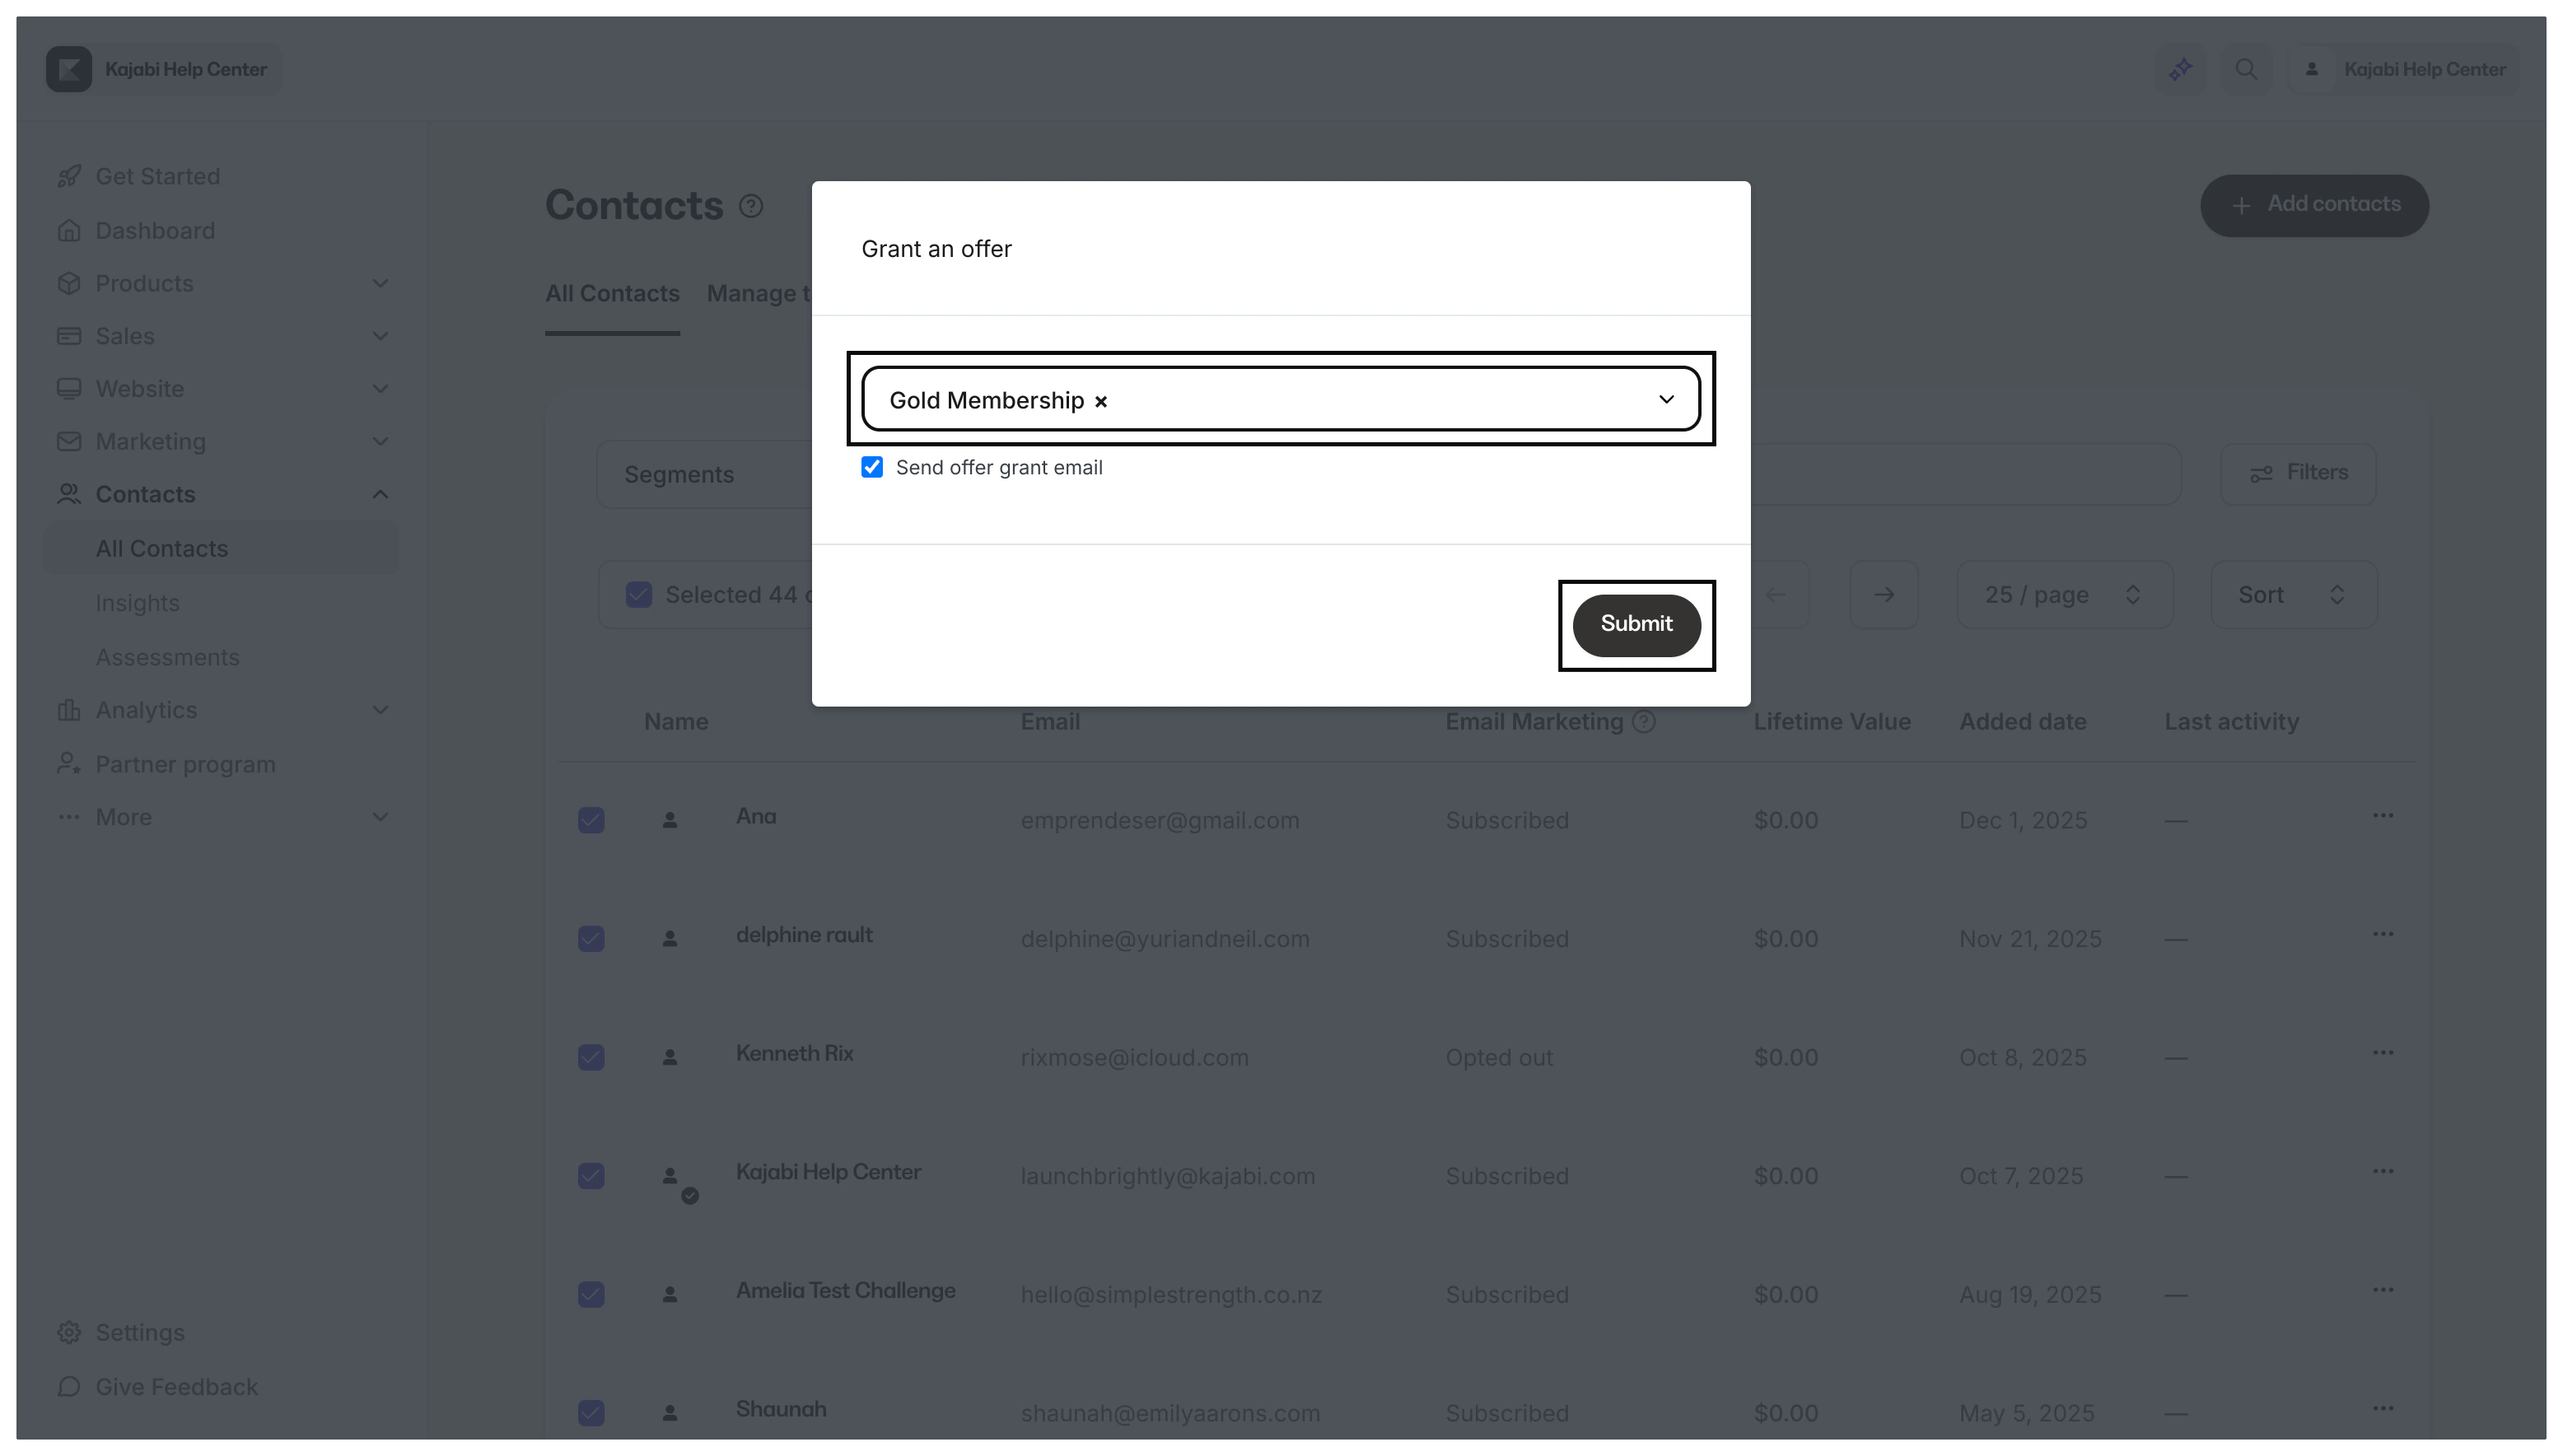Viewport: 2563px width, 1456px height.
Task: Click the Add contacts button
Action: pyautogui.click(x=2314, y=205)
